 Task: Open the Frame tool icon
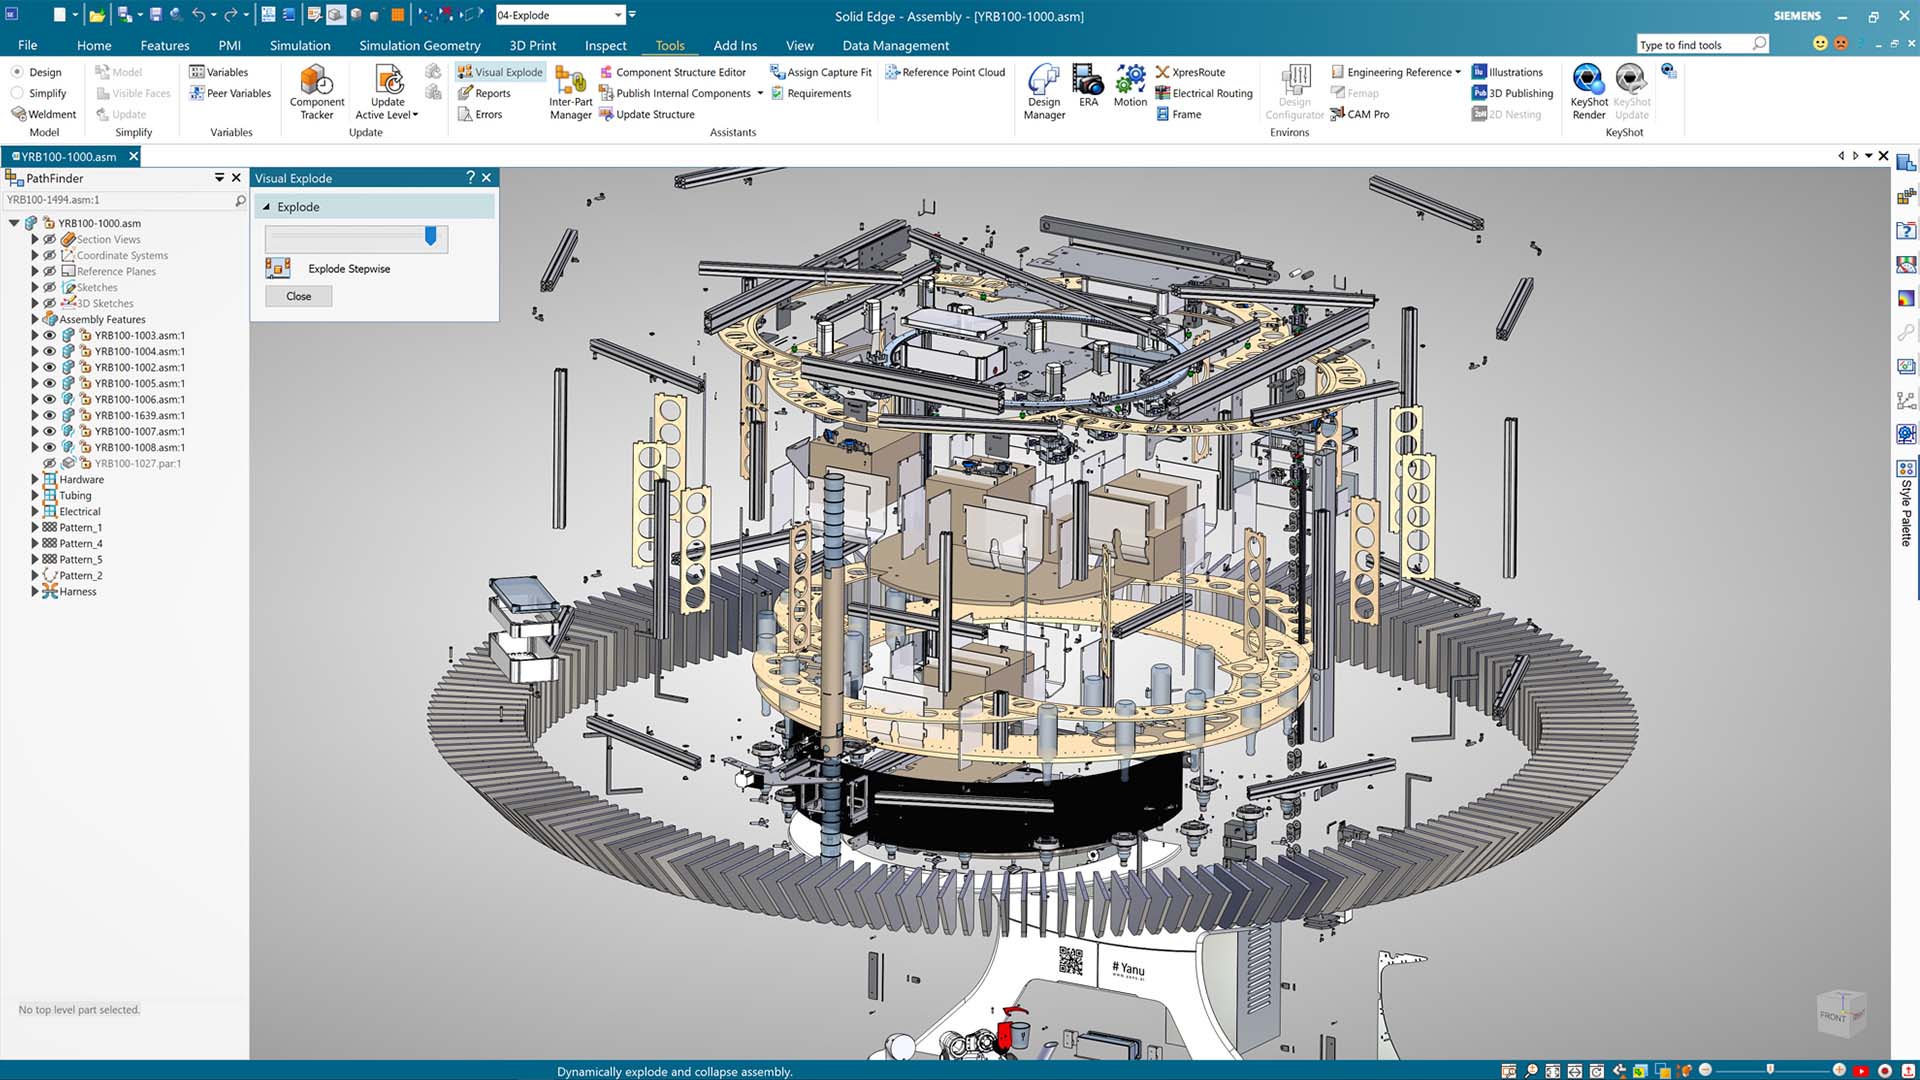coord(1162,113)
